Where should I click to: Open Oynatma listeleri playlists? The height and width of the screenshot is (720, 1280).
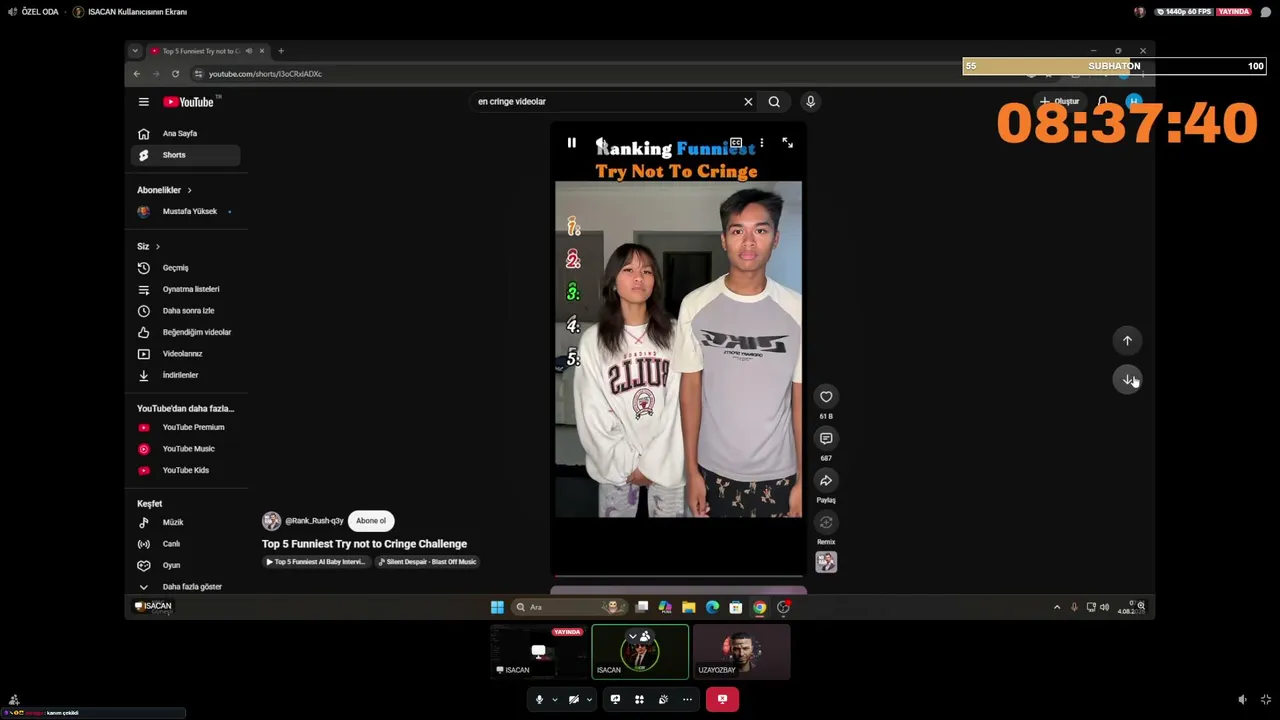pyautogui.click(x=185, y=290)
